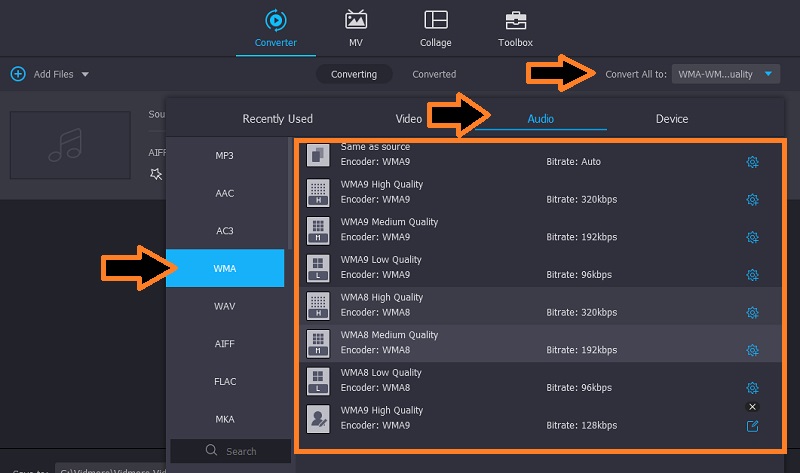Open the Recently Used tab

277,119
